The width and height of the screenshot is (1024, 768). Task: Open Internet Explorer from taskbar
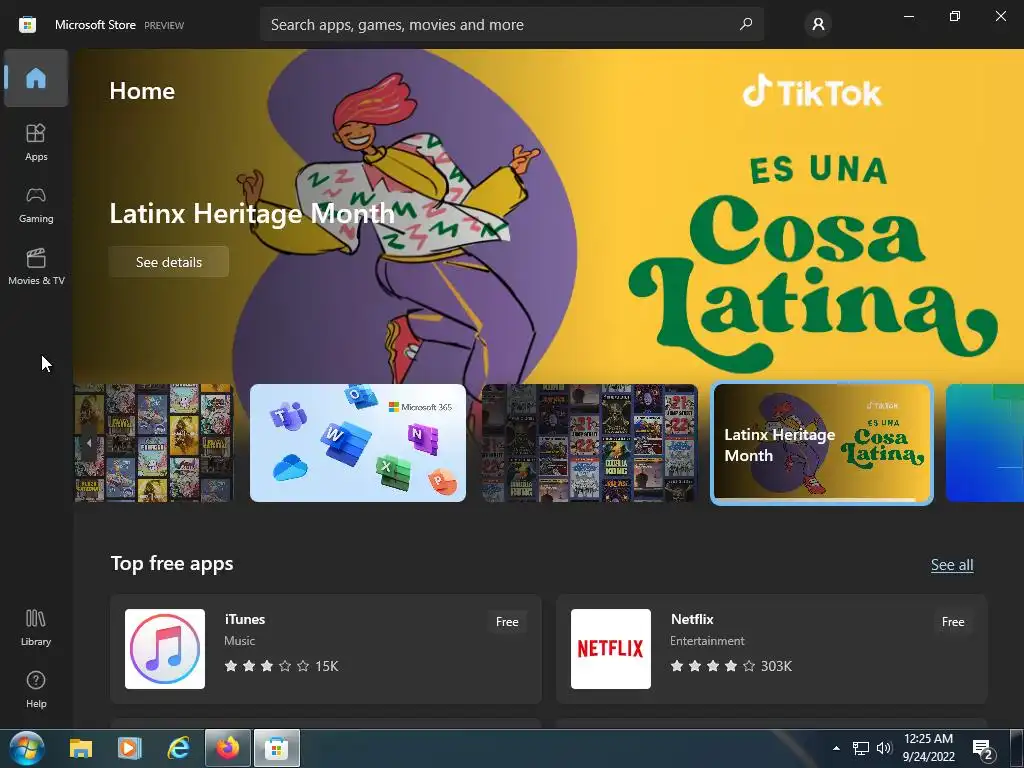pos(178,748)
